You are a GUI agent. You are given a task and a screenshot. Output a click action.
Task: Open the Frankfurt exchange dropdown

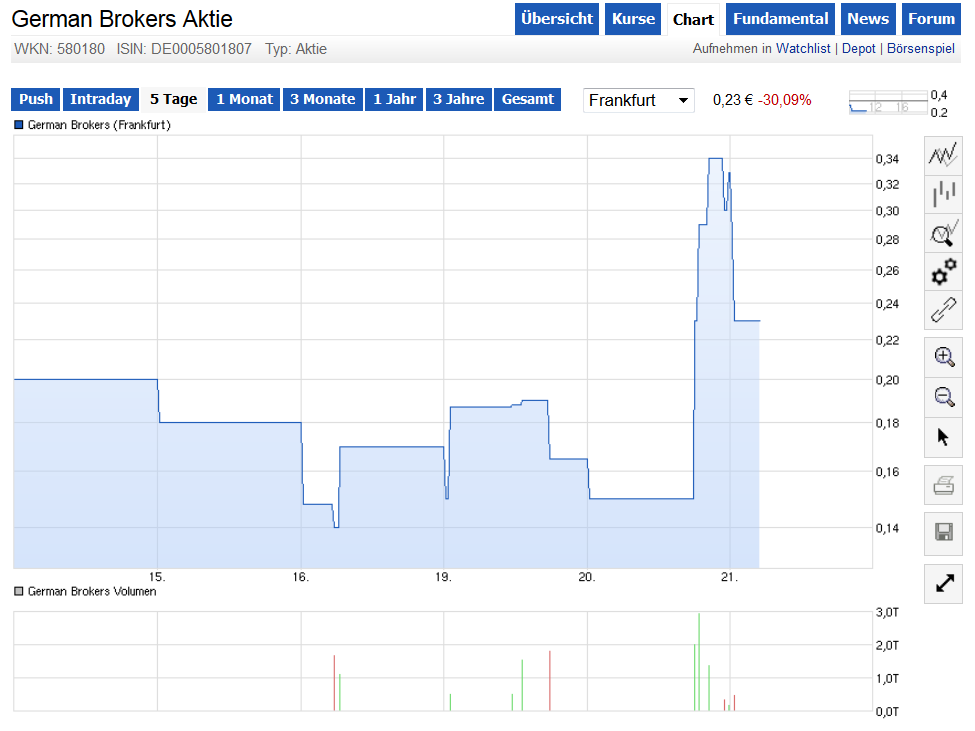(639, 100)
